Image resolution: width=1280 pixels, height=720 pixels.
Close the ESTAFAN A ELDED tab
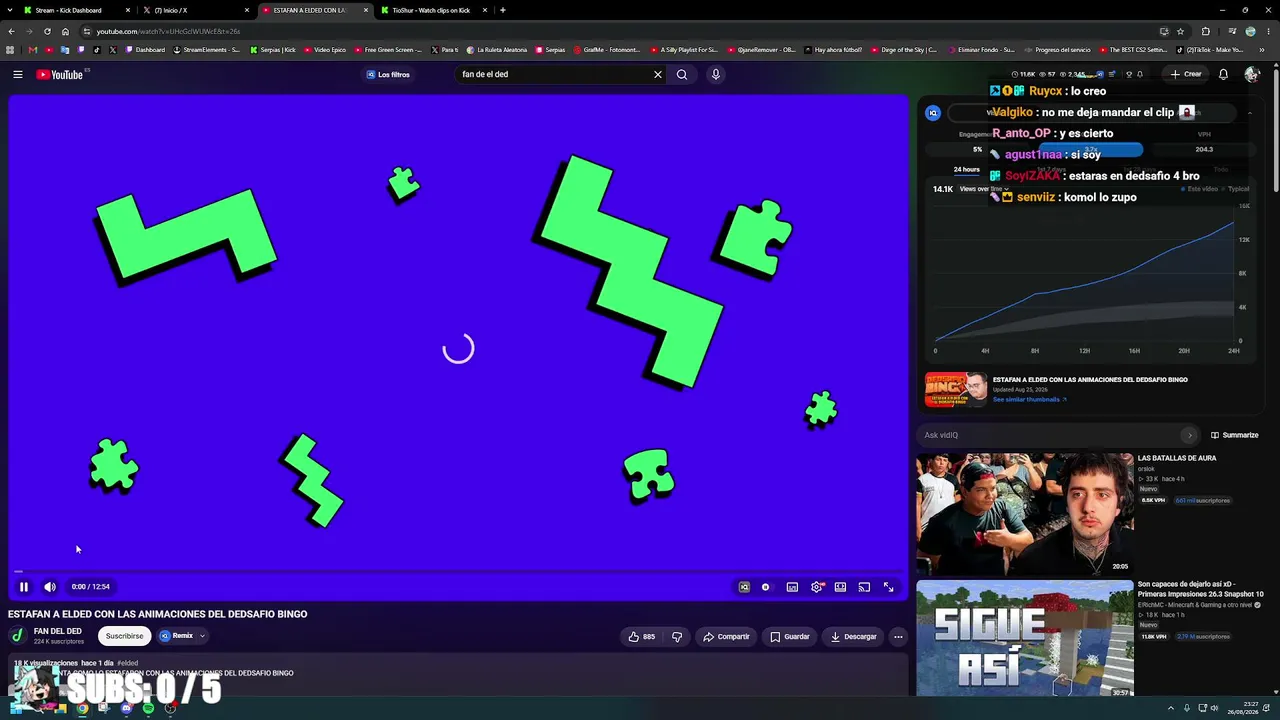[x=366, y=10]
